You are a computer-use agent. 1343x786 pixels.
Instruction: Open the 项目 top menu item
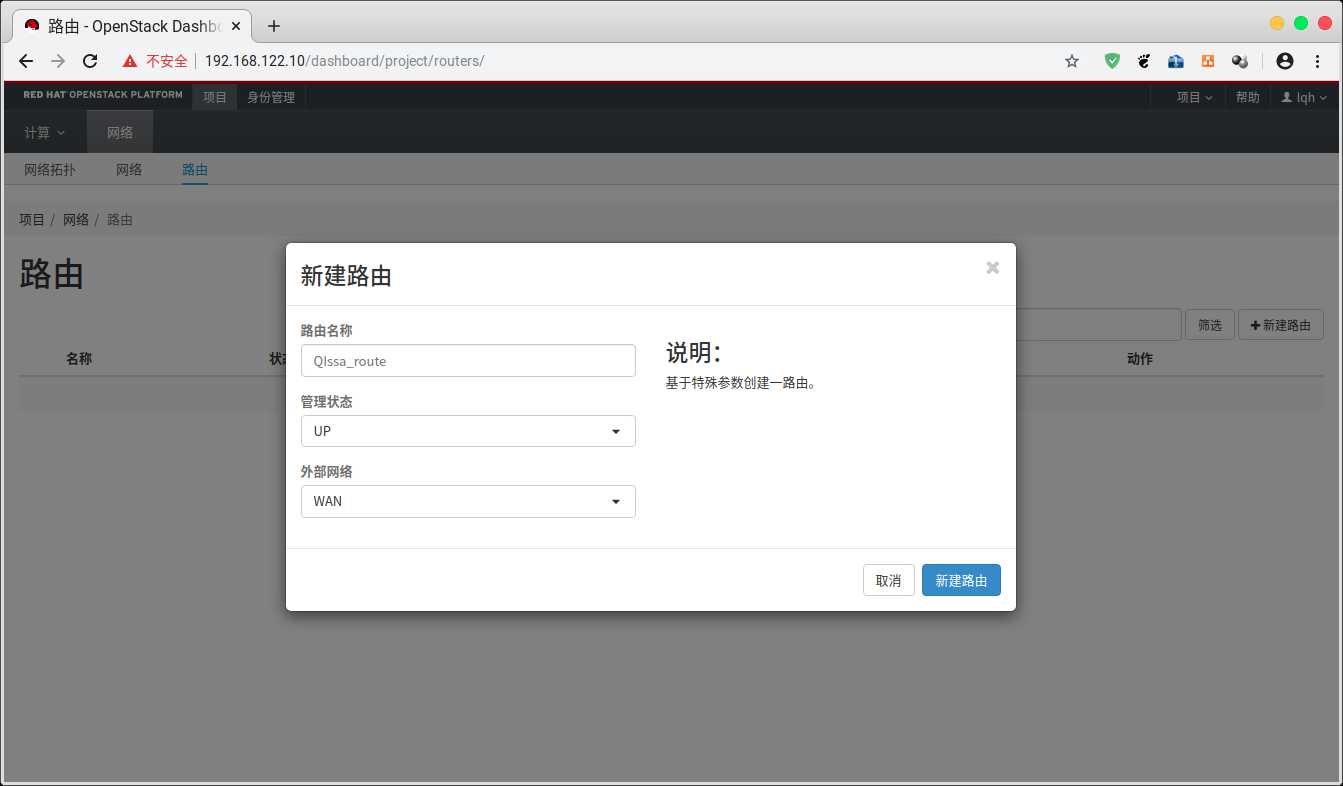pyautogui.click(x=215, y=97)
